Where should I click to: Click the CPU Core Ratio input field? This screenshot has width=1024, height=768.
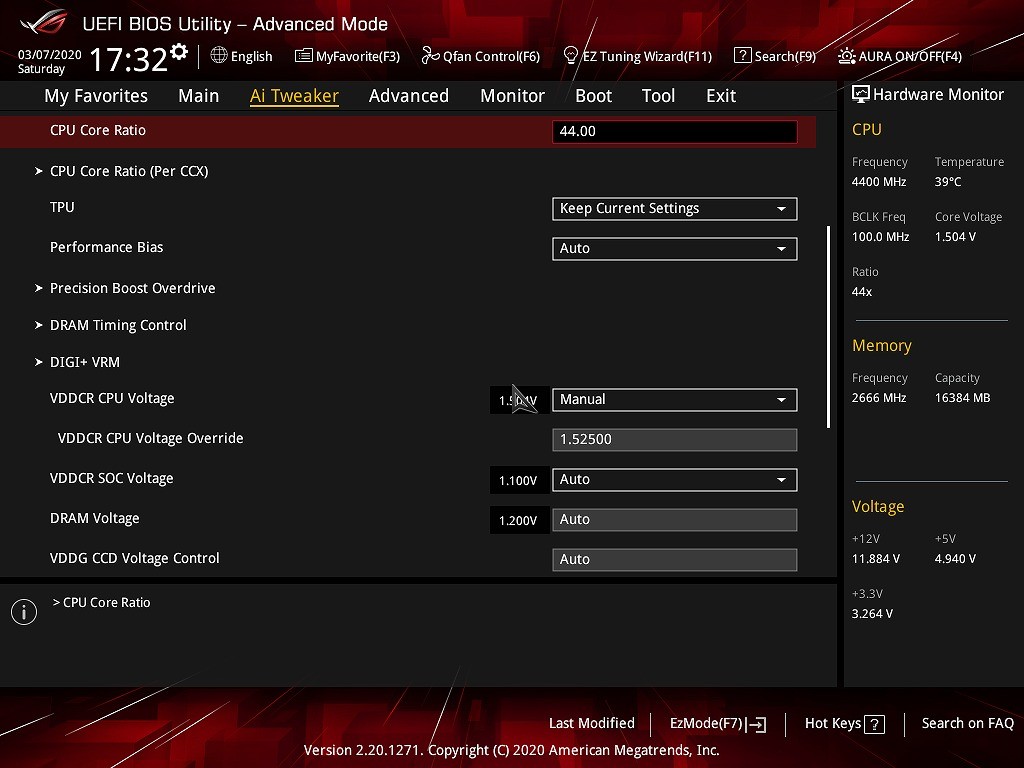coord(674,132)
